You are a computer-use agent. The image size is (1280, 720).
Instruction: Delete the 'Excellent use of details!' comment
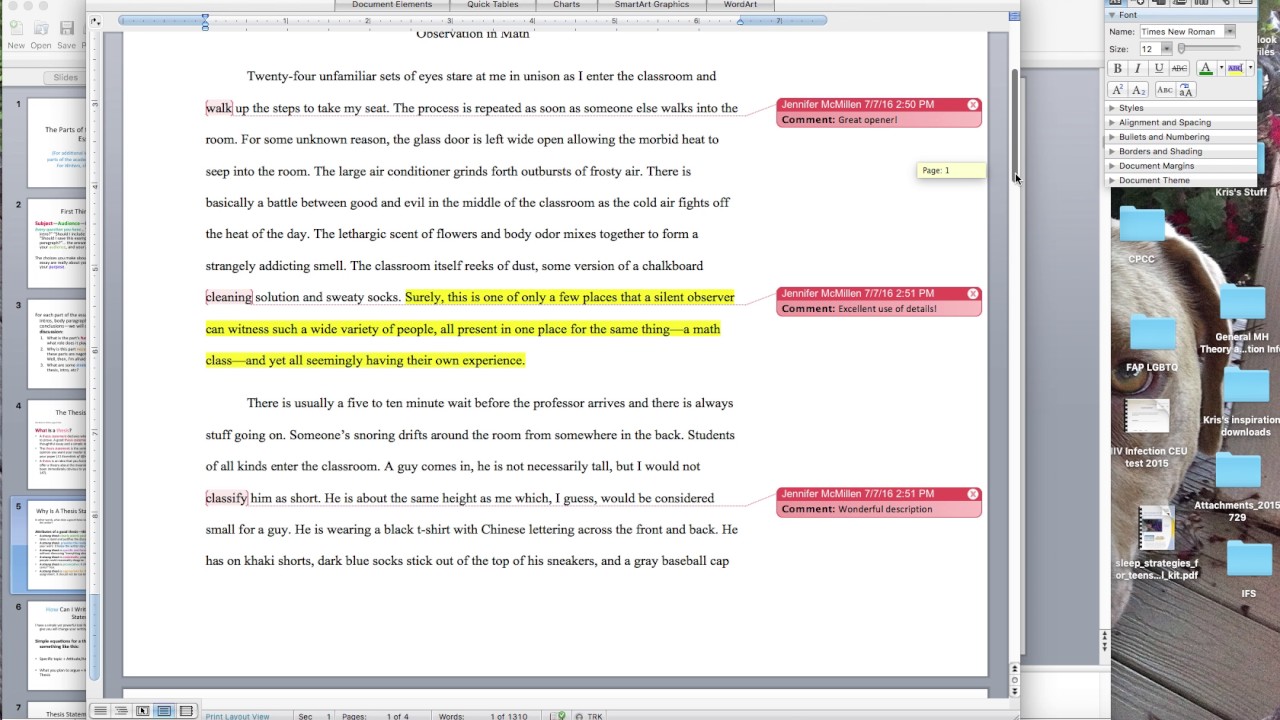972,293
